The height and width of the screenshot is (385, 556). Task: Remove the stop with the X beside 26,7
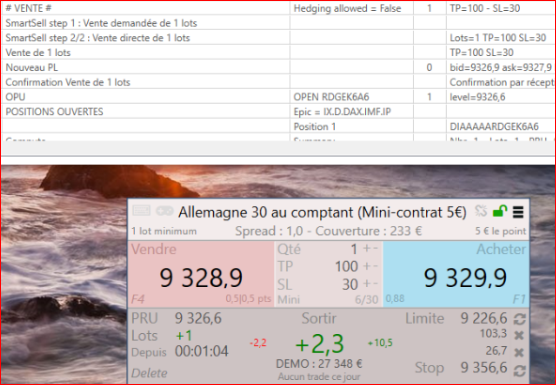tap(519, 352)
